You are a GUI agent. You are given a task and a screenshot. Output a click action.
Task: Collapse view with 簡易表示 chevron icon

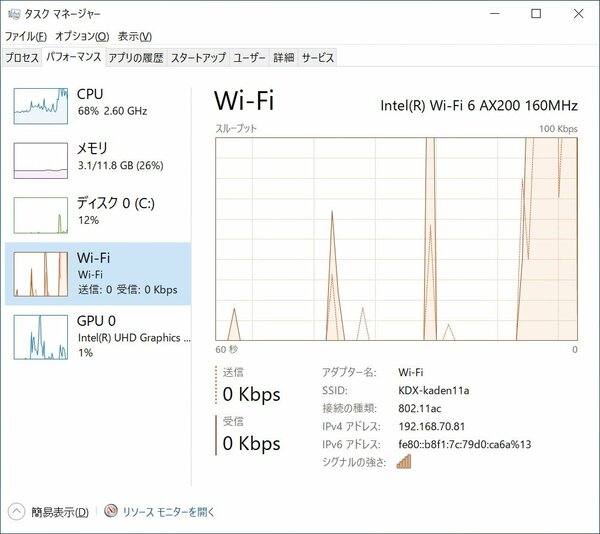[x=16, y=511]
